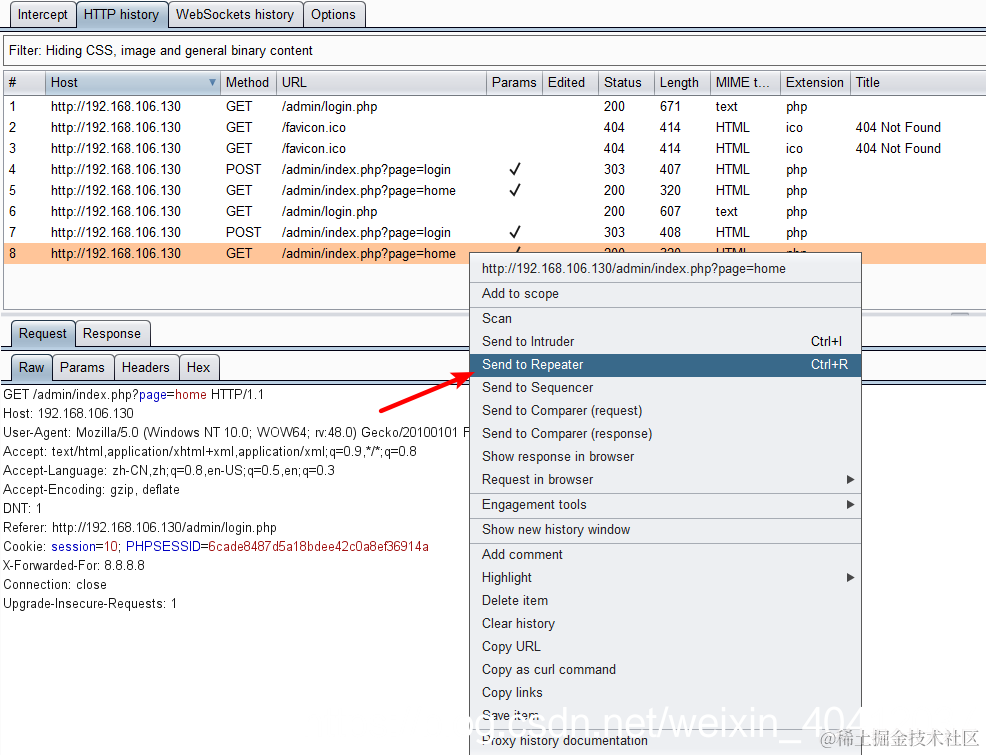
Task: Open the filter bar settings
Action: [494, 50]
